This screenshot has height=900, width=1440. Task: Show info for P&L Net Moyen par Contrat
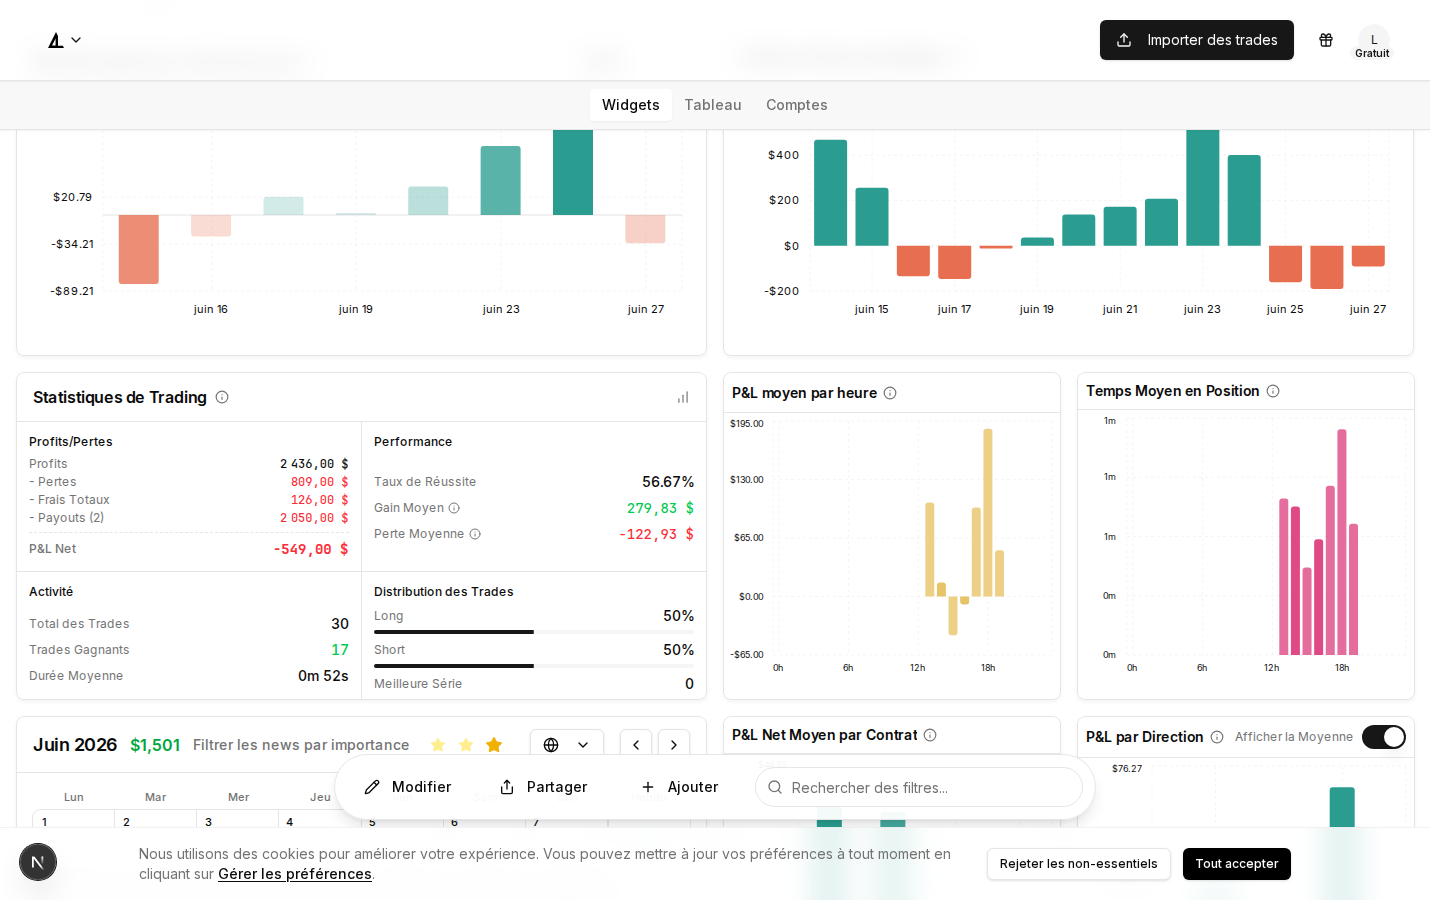point(930,735)
